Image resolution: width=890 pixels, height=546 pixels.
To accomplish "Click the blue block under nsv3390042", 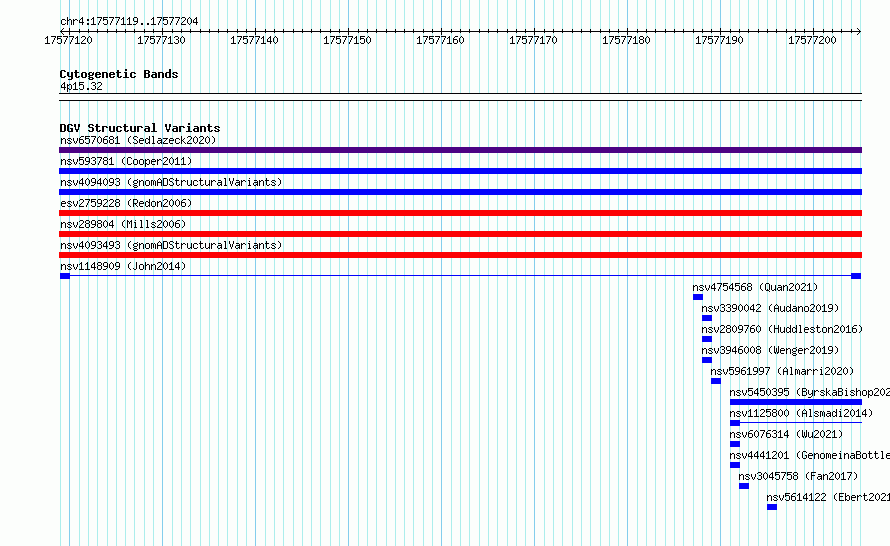I will 707,318.
